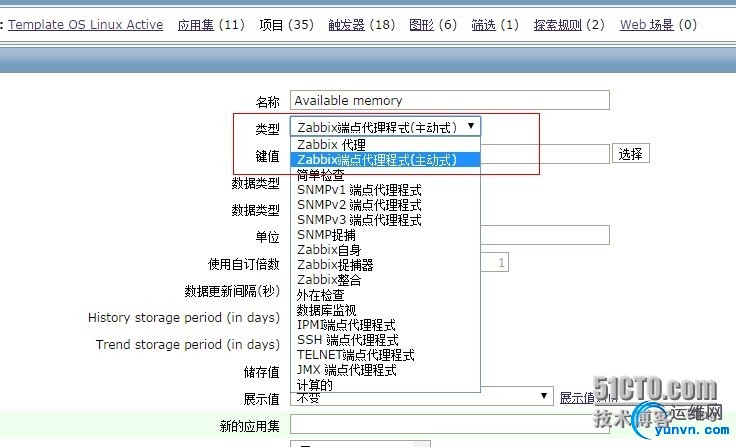Choose the Zabbix整合 option

tap(385, 280)
